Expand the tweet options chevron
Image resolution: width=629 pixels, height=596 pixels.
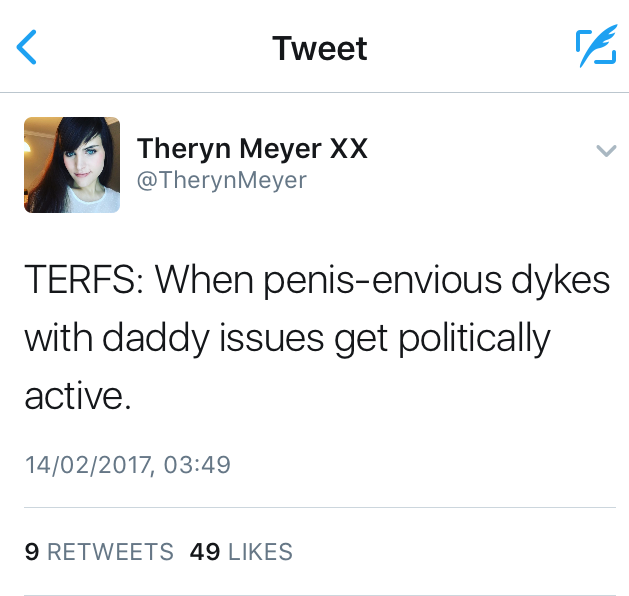[x=605, y=151]
